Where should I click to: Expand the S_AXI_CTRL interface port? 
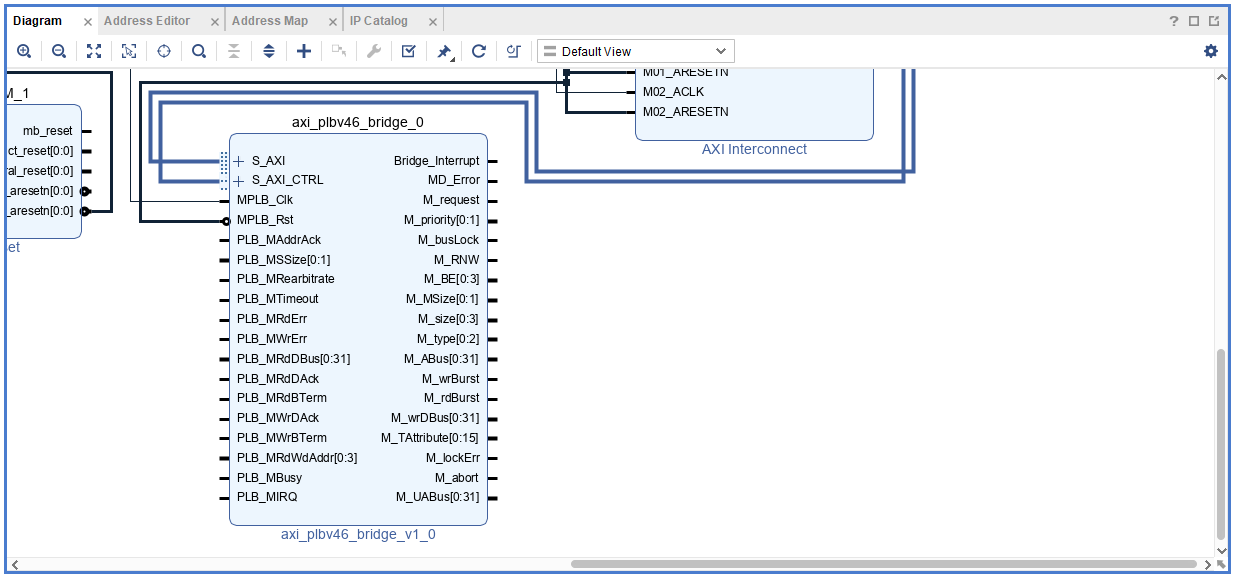[239, 180]
